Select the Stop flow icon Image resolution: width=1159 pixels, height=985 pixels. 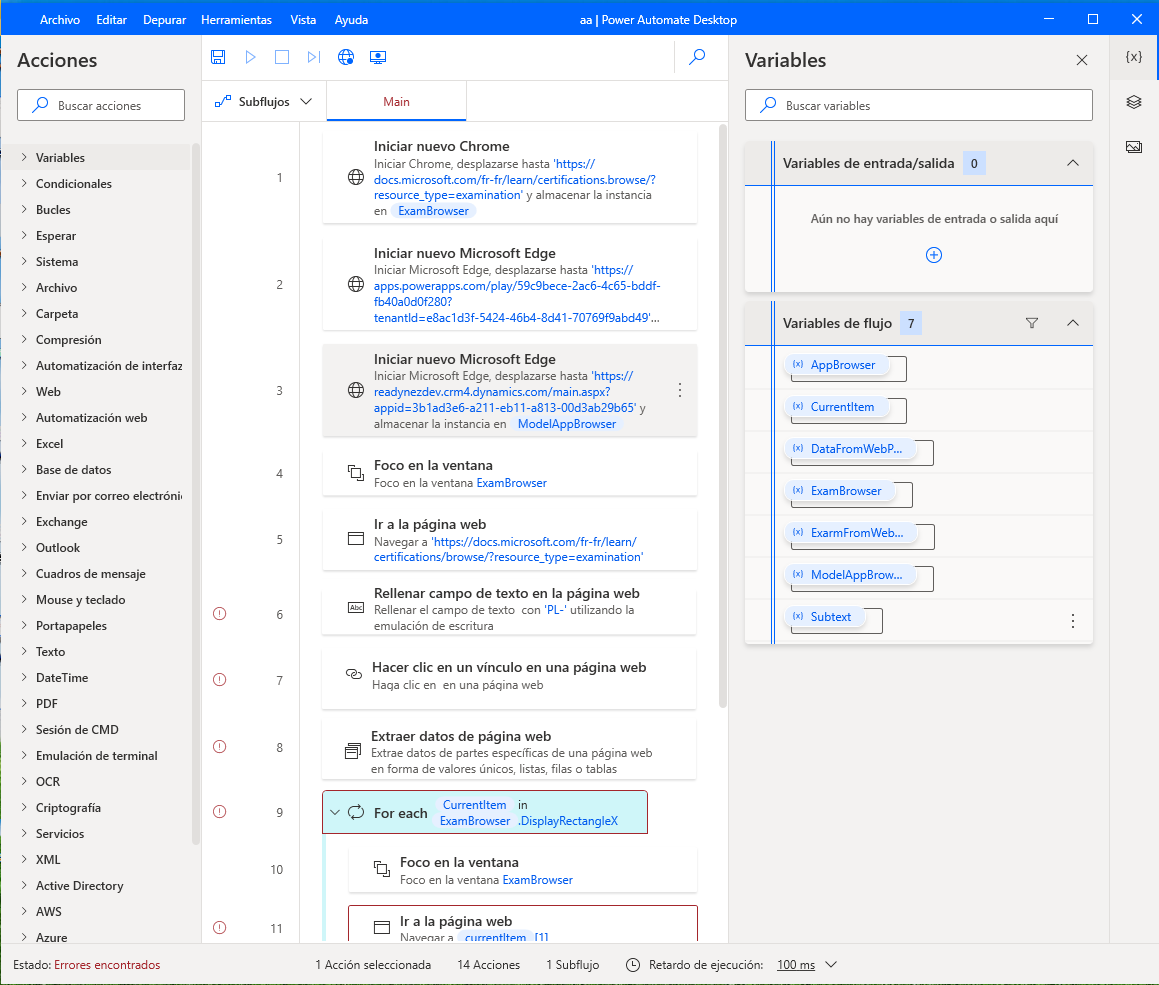tap(282, 57)
